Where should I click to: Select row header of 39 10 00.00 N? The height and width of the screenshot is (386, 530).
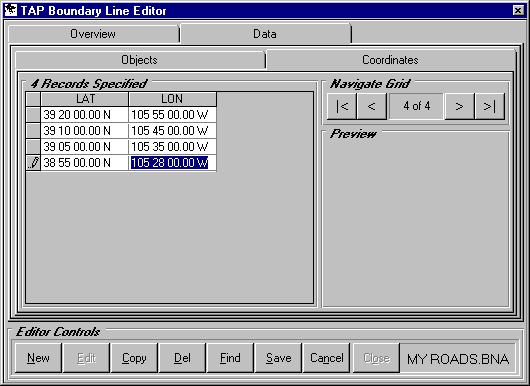point(33,130)
